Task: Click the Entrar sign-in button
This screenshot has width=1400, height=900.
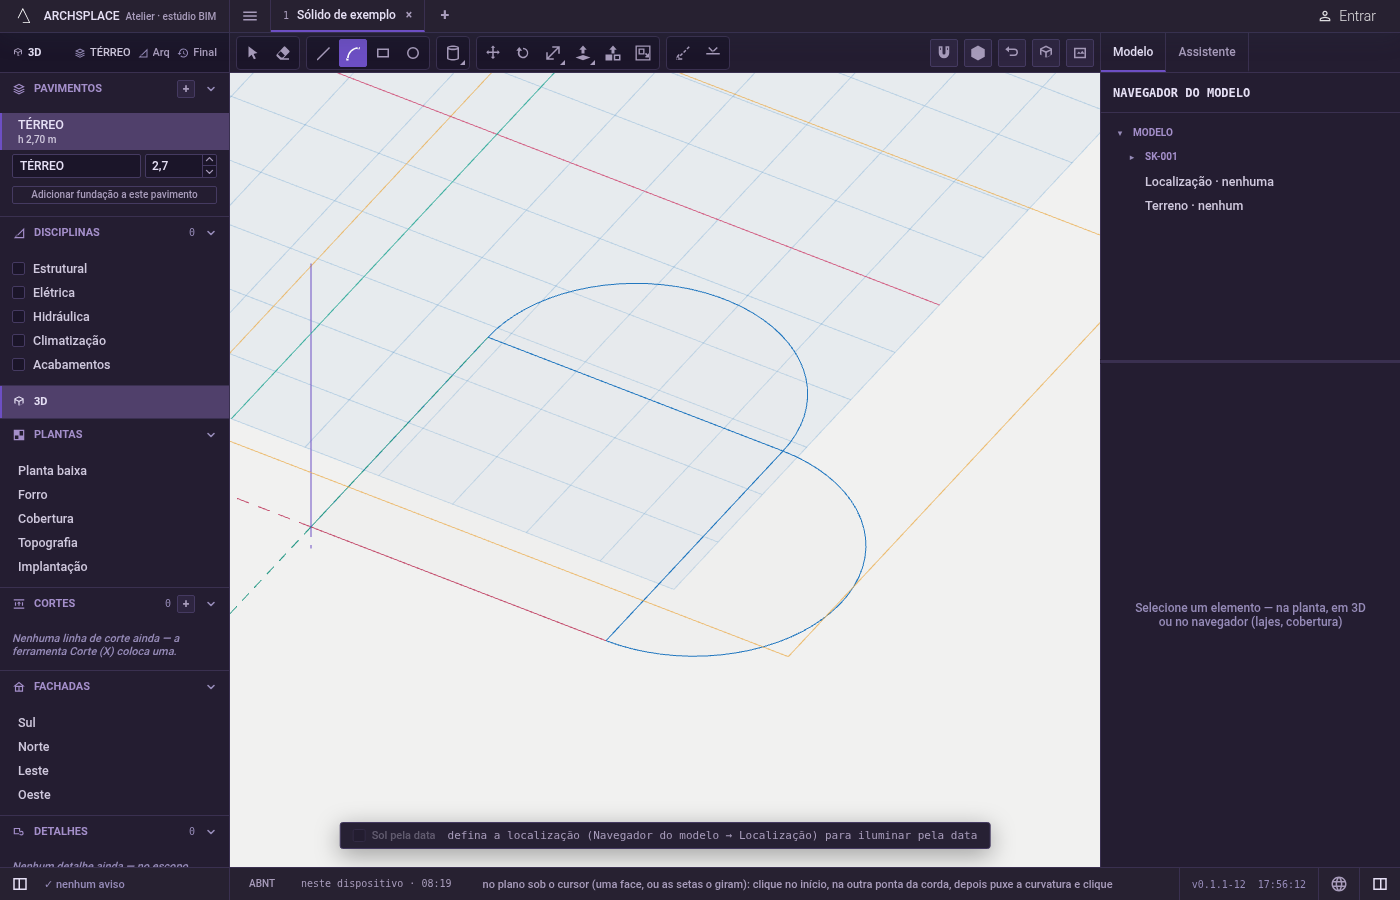Action: pyautogui.click(x=1347, y=16)
